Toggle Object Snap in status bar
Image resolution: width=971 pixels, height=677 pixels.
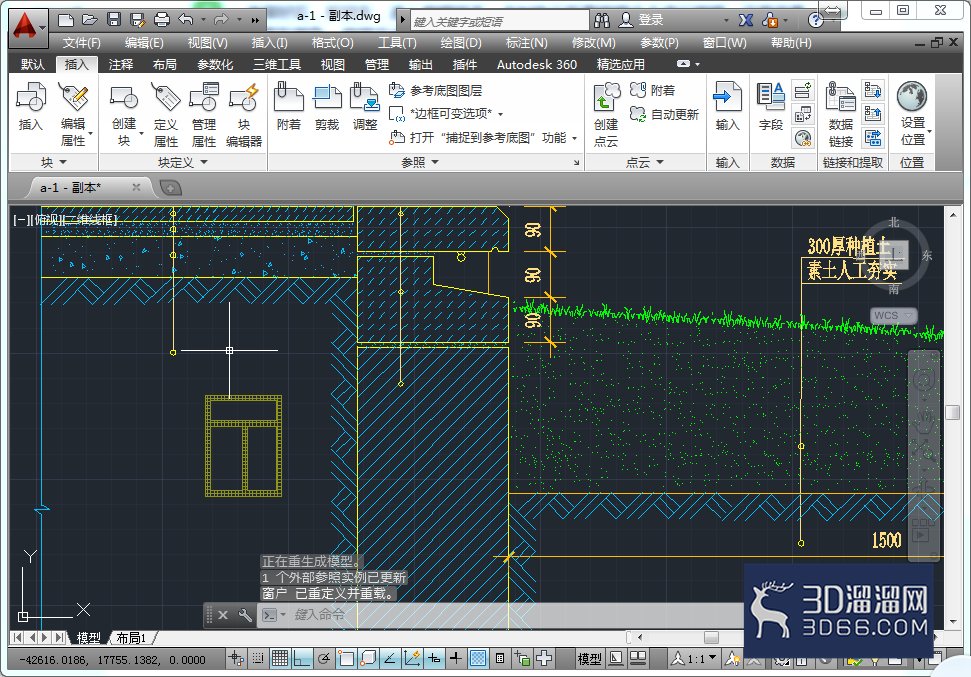click(346, 658)
